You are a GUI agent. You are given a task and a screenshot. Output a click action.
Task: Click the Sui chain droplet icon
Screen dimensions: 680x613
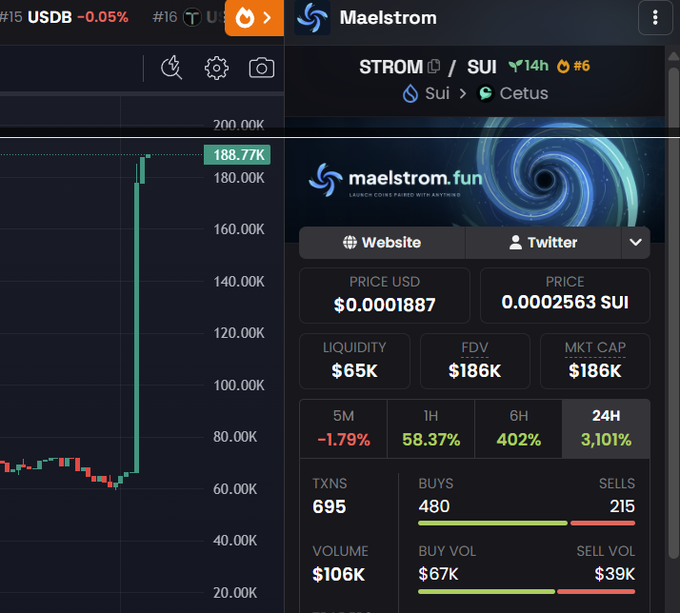(410, 93)
